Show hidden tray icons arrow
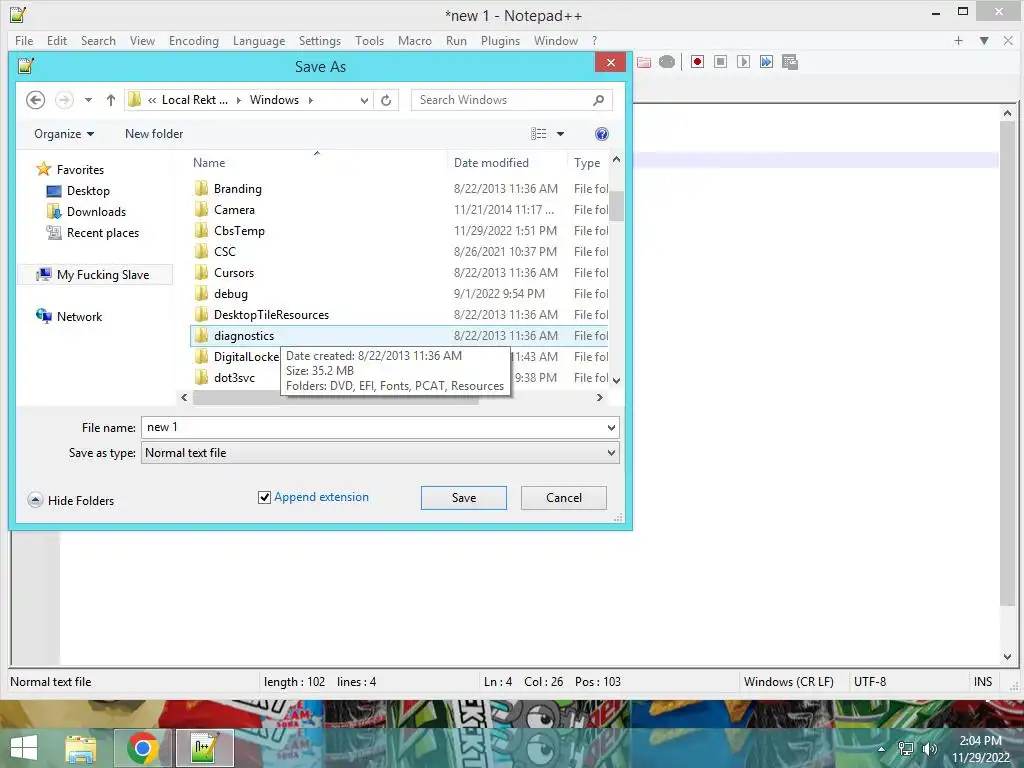This screenshot has height=768, width=1024. [x=882, y=749]
